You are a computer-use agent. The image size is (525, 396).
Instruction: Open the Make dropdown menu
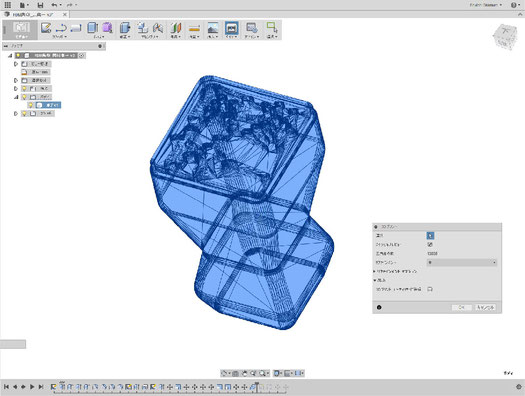click(x=231, y=36)
